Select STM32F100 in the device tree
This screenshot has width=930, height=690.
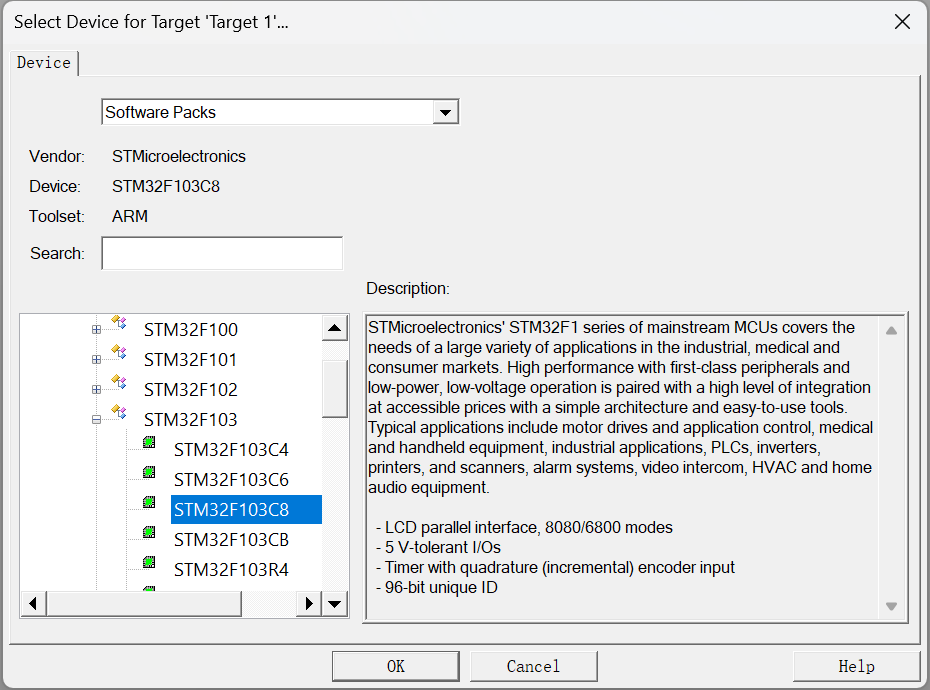pyautogui.click(x=190, y=330)
